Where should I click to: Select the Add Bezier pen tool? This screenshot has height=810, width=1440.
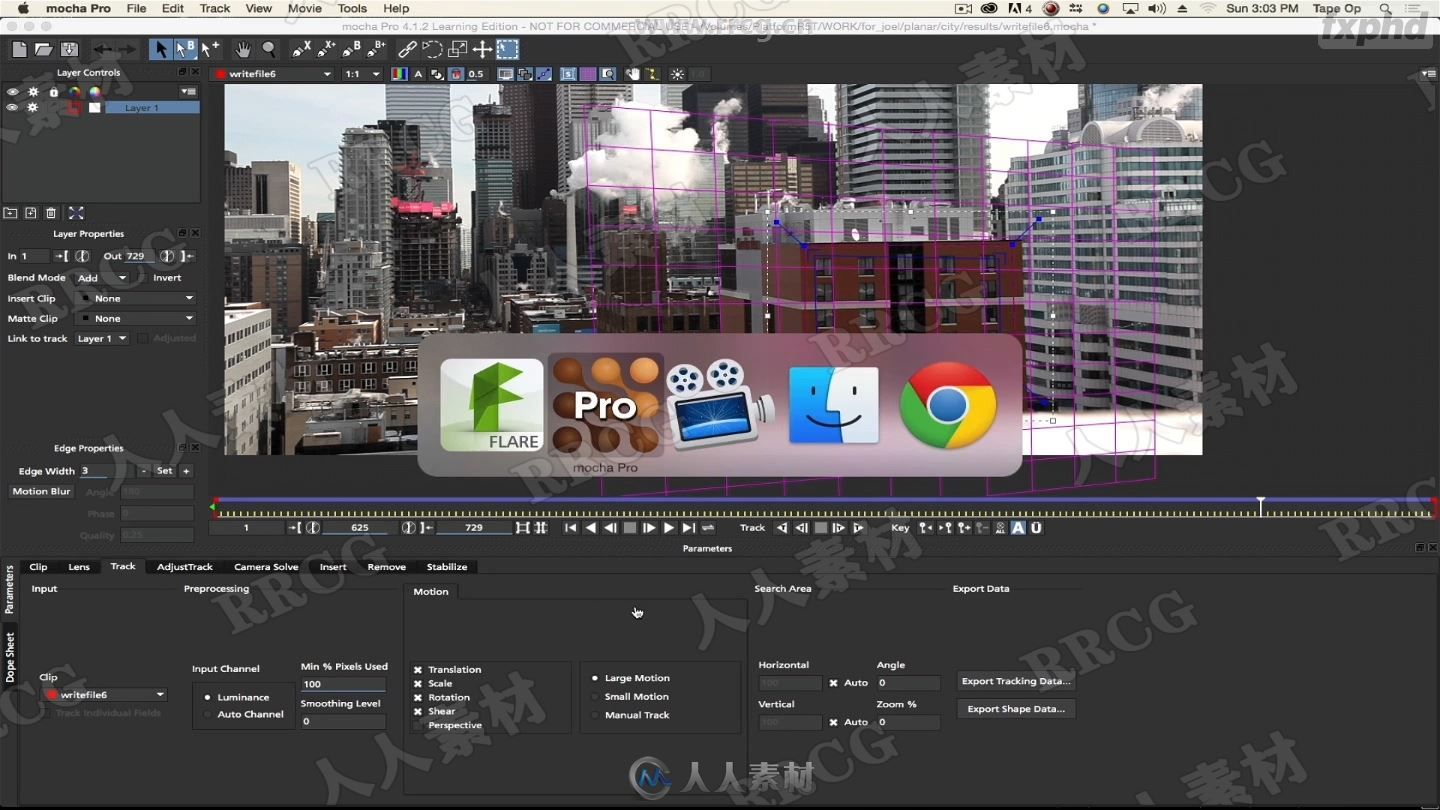coord(377,49)
